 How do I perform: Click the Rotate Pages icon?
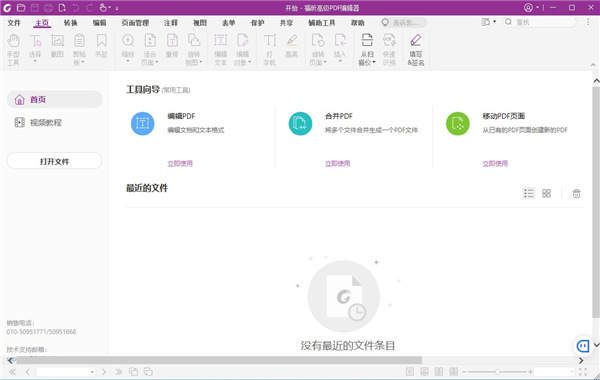point(318,41)
